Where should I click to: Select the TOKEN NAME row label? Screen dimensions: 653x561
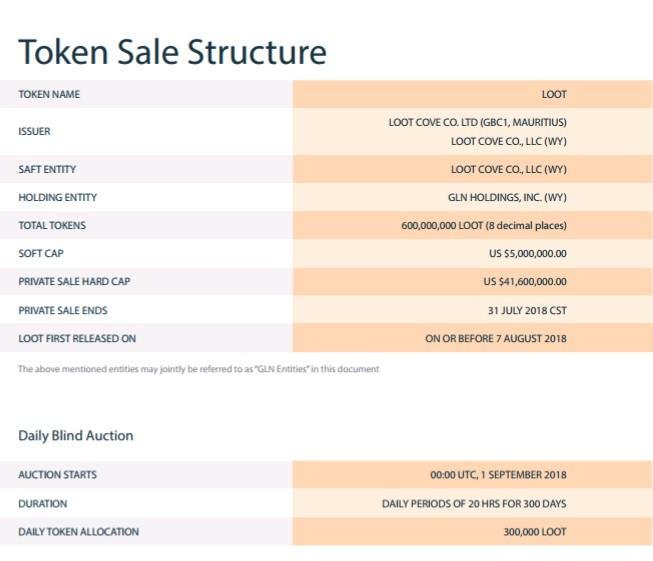tap(49, 94)
